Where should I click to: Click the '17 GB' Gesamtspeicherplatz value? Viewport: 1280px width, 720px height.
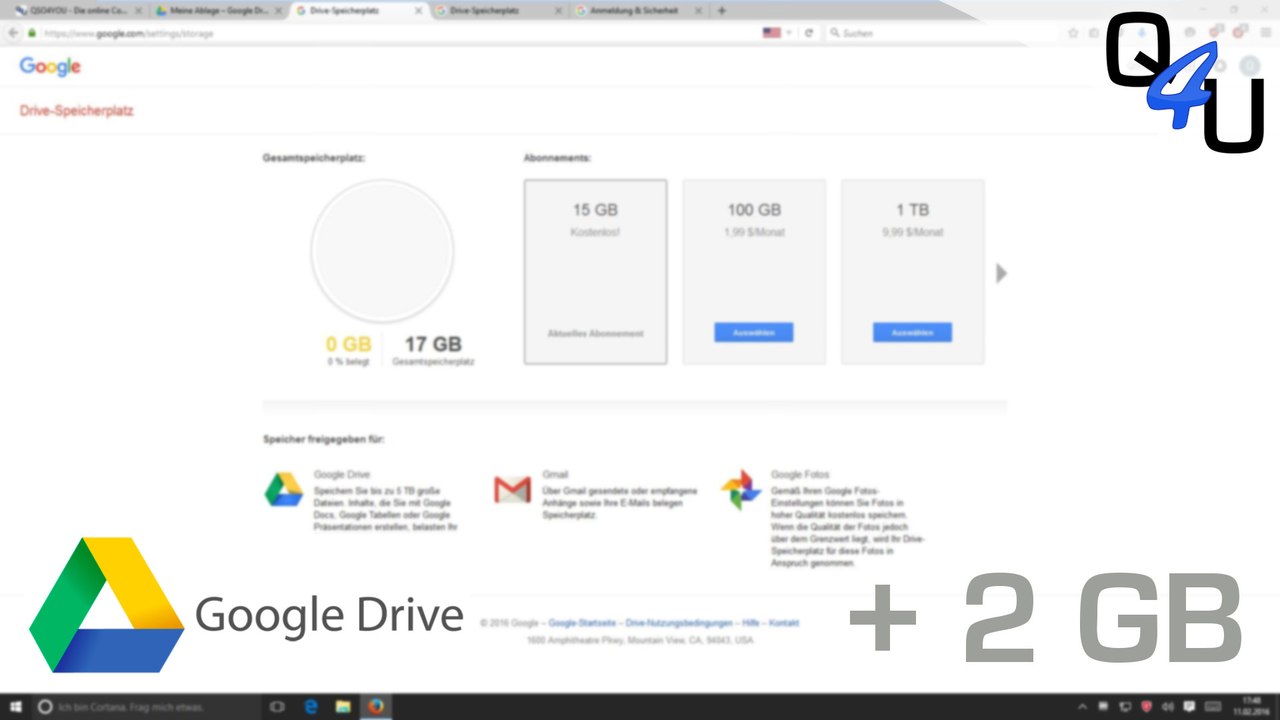(x=433, y=345)
